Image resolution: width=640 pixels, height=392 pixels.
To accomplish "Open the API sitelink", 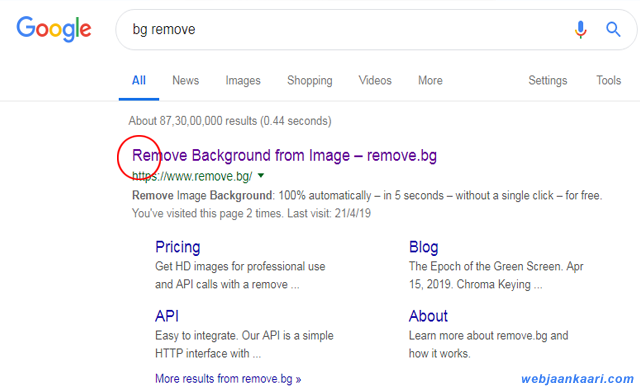I will tap(167, 316).
